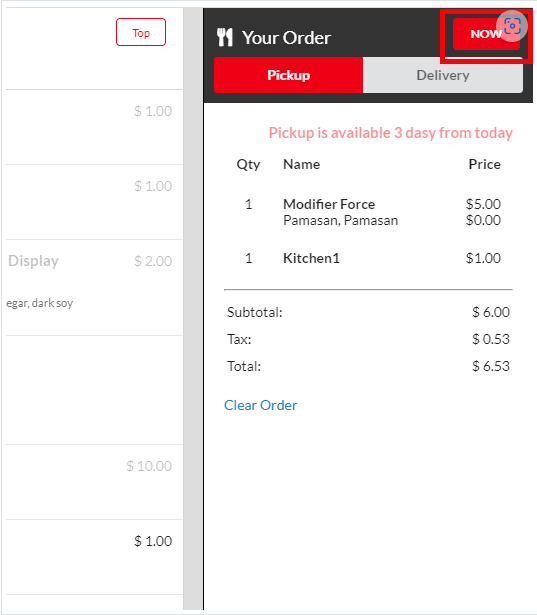Switch to the Delivery tab
Screen dimensions: 537x615
click(443, 75)
